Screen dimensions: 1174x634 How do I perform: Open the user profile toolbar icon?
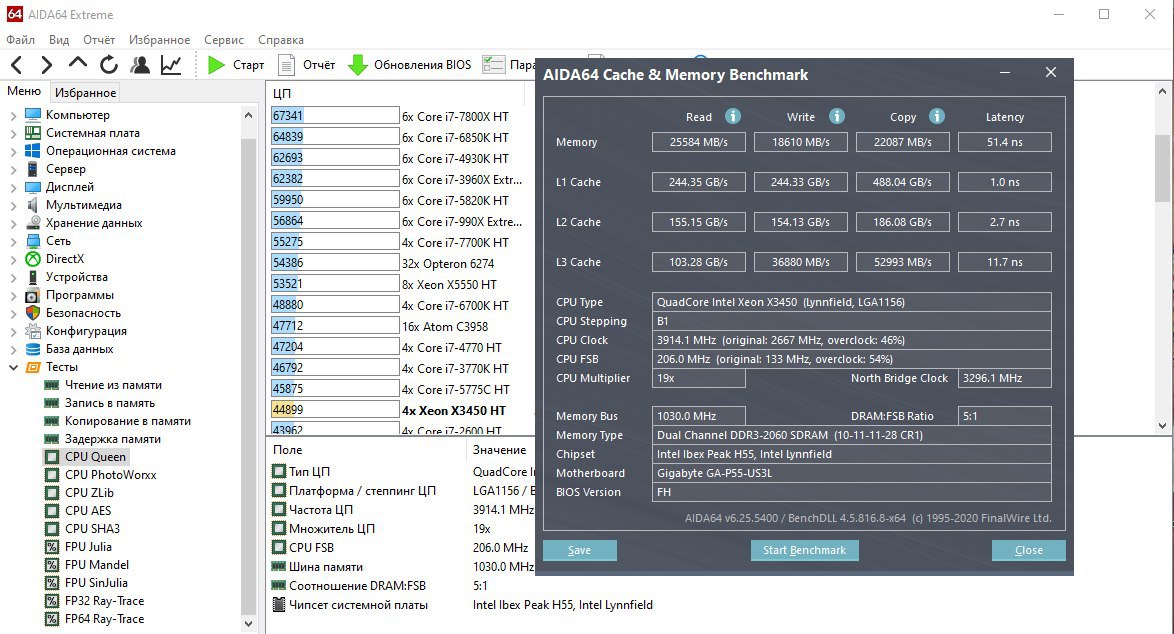[x=140, y=65]
